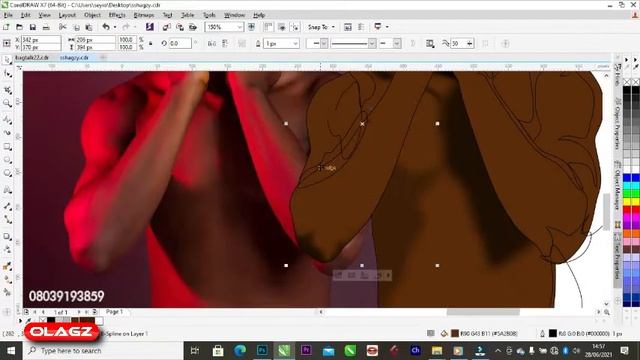Click the Windows Start button
The height and width of the screenshot is (360, 640).
pos(11,351)
